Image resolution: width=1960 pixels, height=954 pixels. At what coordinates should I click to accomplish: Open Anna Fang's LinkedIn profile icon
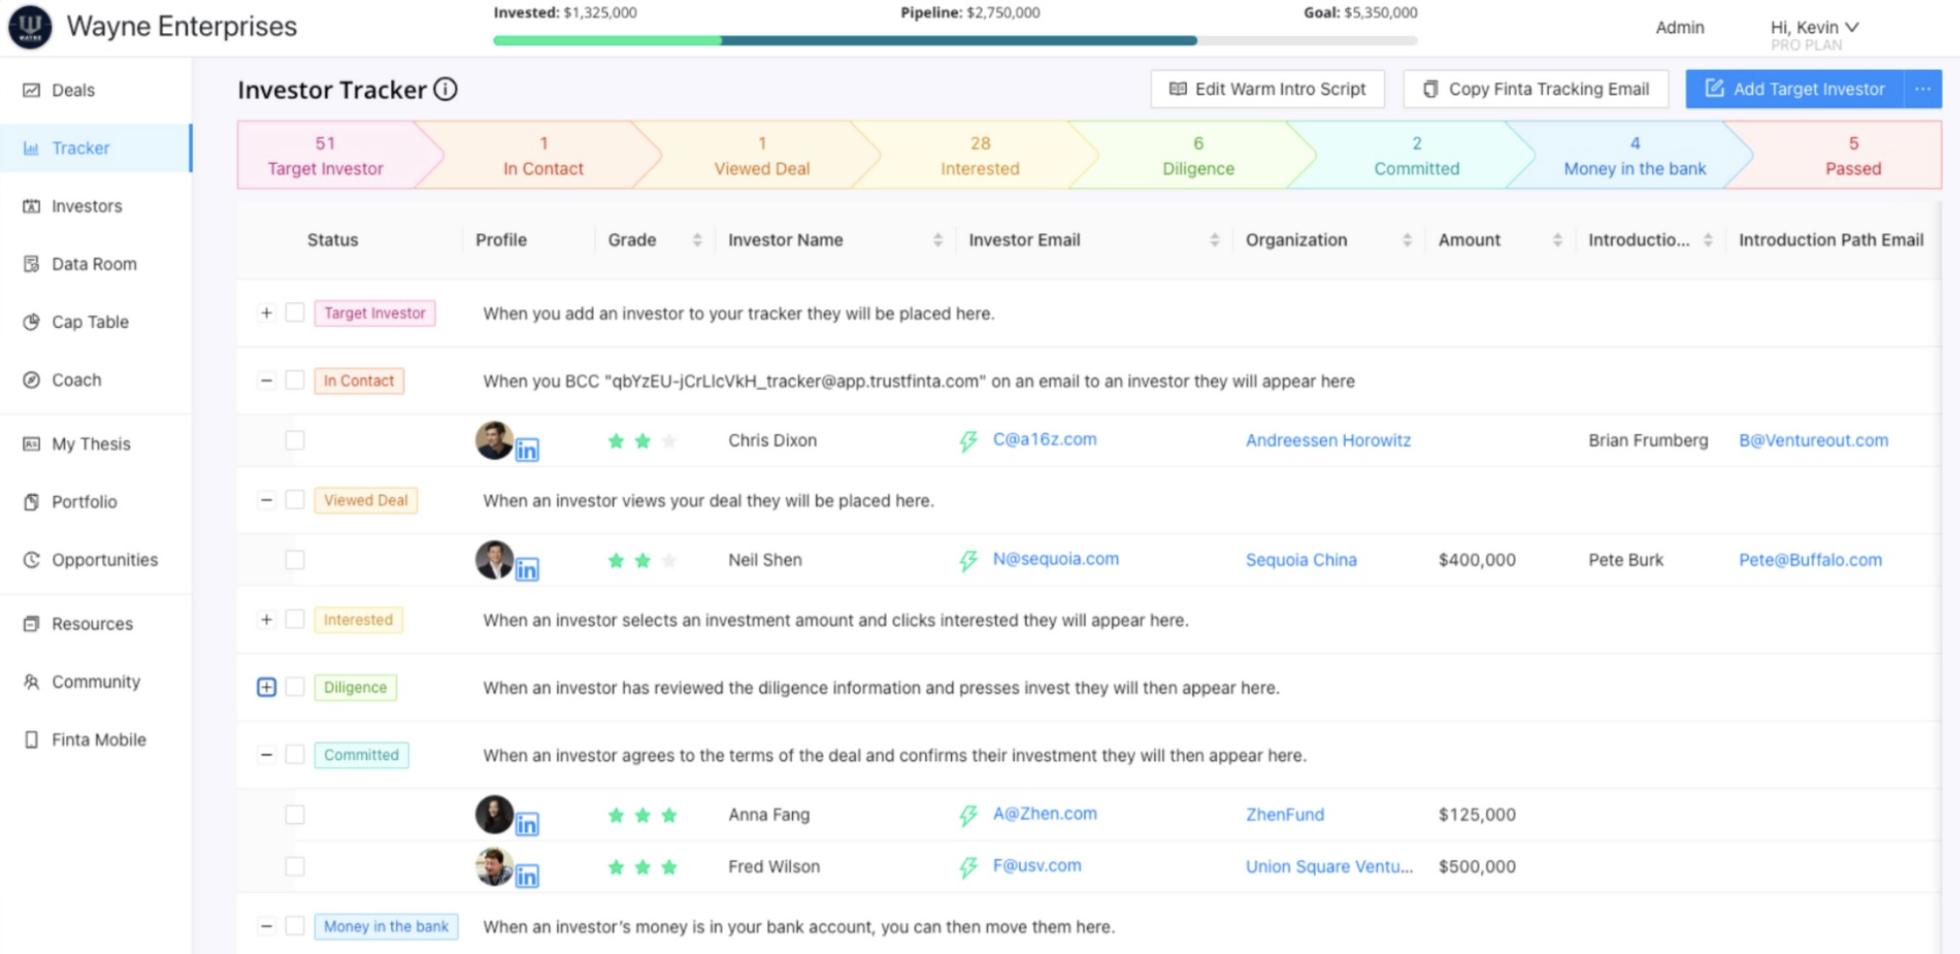click(x=527, y=824)
